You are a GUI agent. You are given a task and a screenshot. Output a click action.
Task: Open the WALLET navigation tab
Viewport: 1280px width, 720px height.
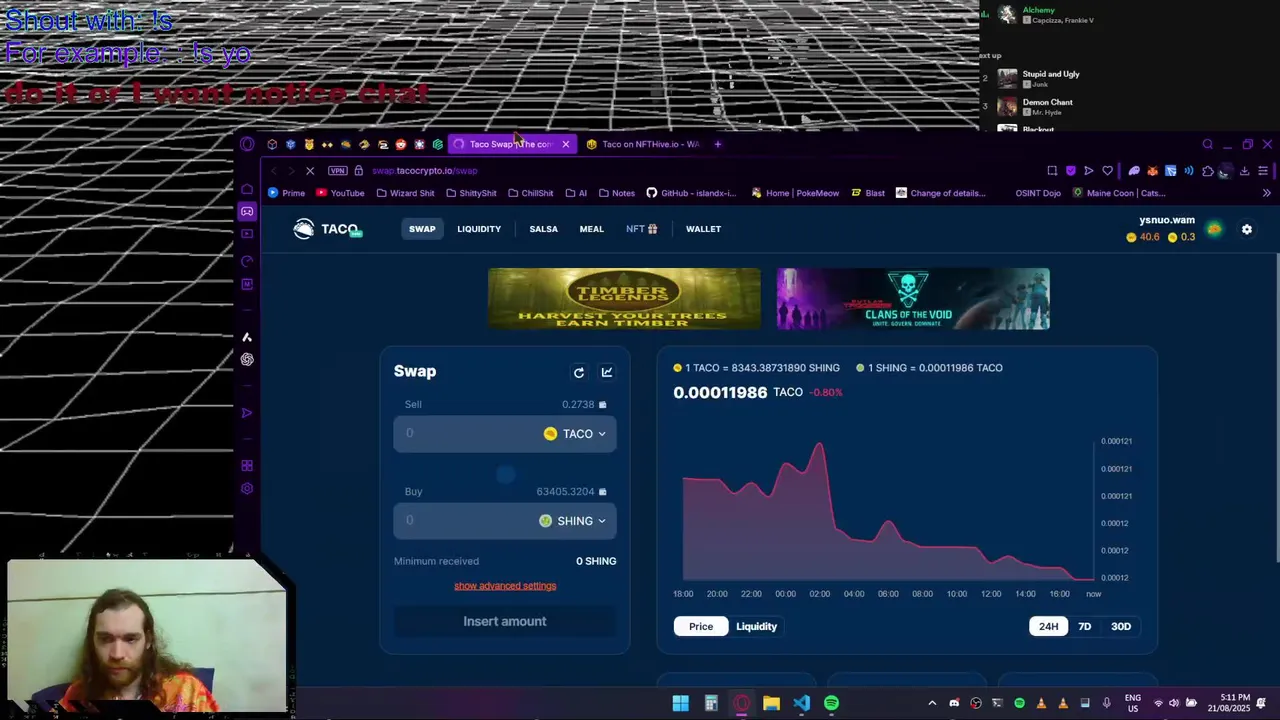point(703,229)
